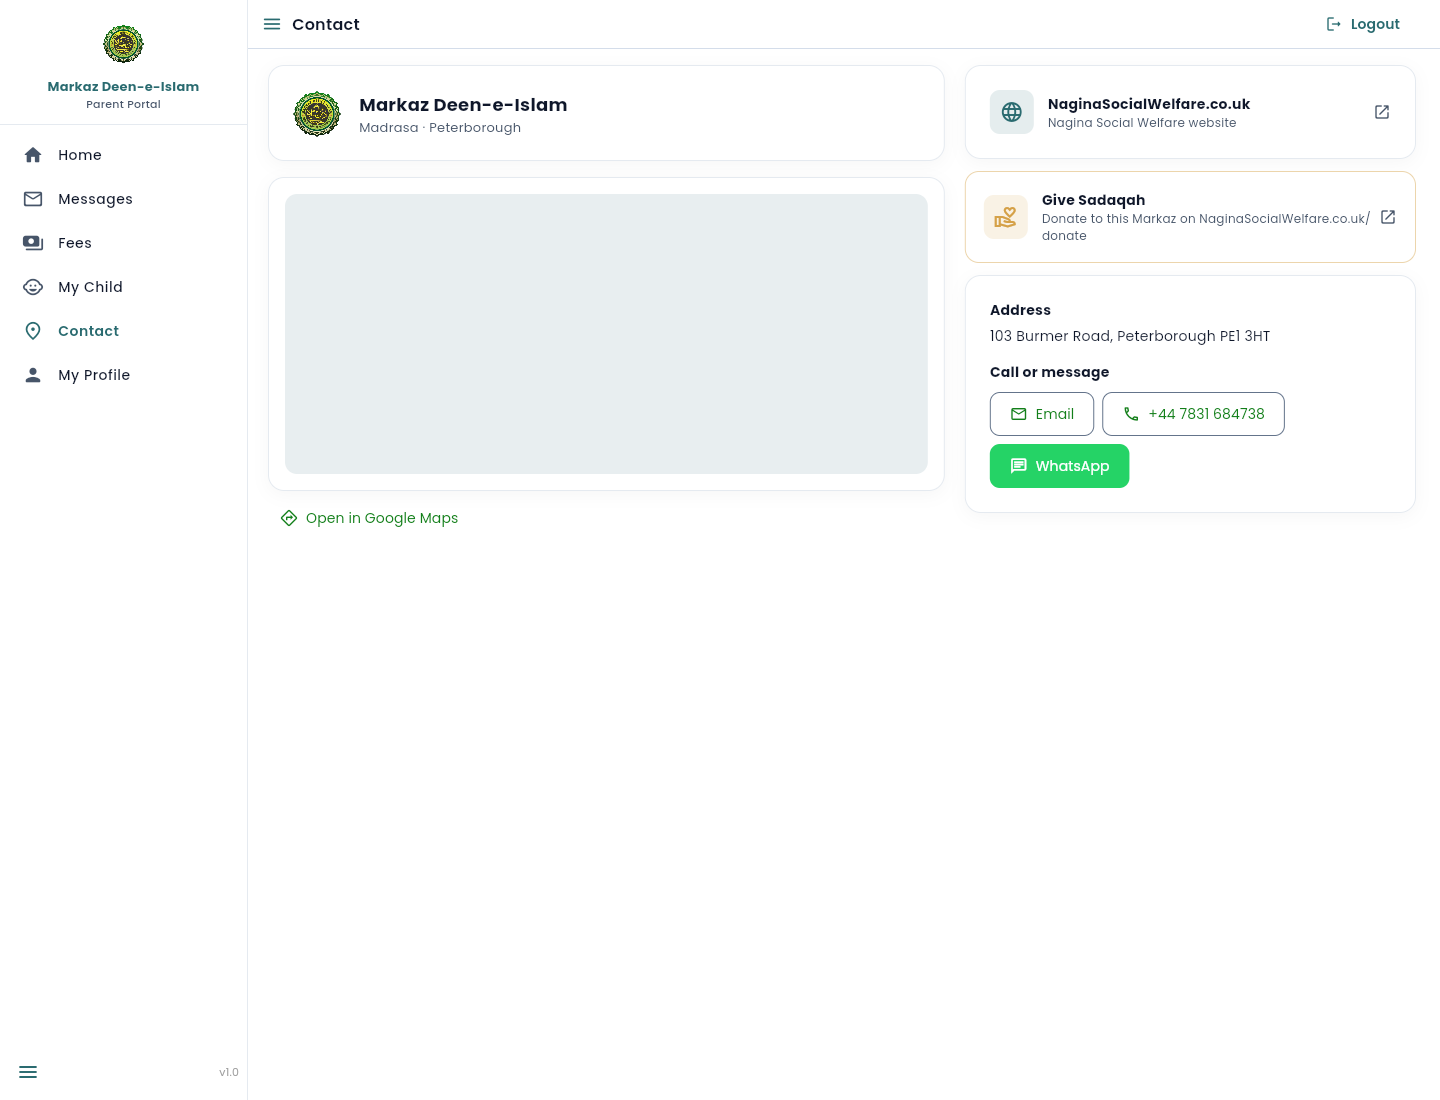
Task: Click the Email button
Action: pos(1042,414)
